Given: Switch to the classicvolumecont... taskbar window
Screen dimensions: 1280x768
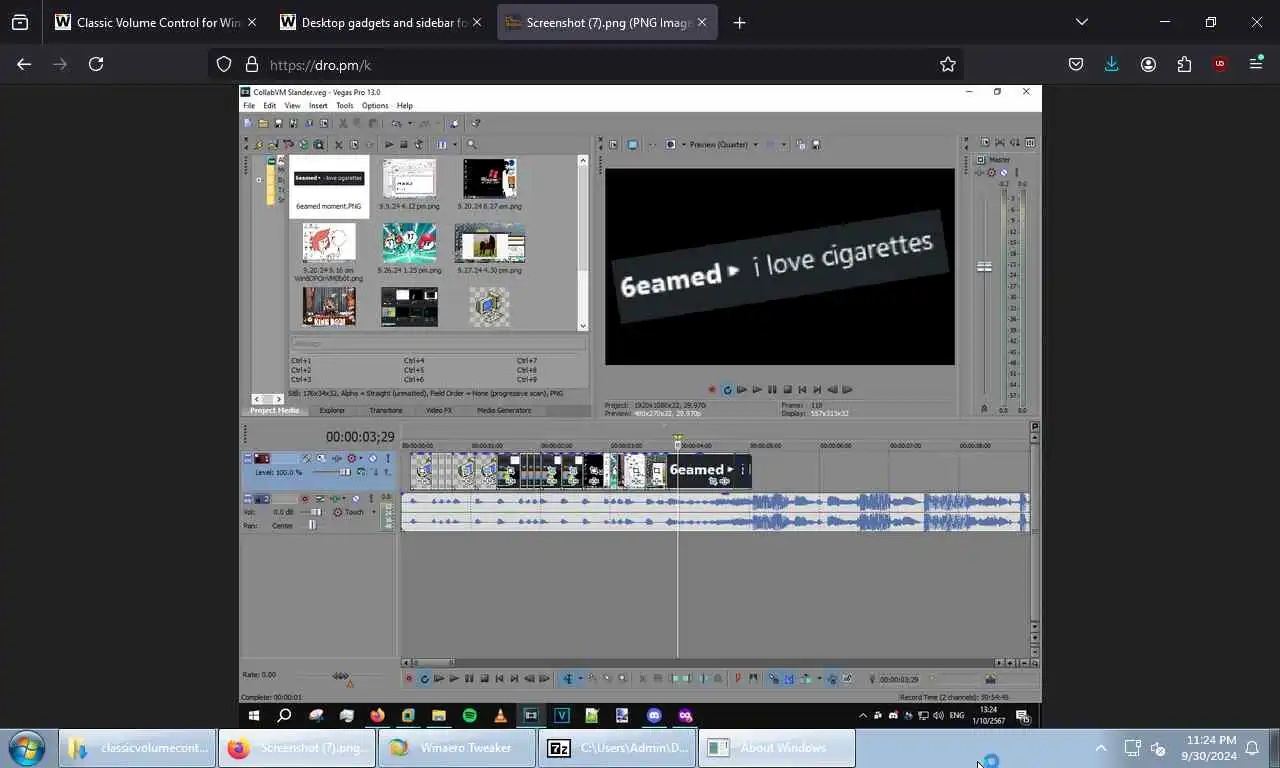Looking at the screenshot, I should coord(138,748).
